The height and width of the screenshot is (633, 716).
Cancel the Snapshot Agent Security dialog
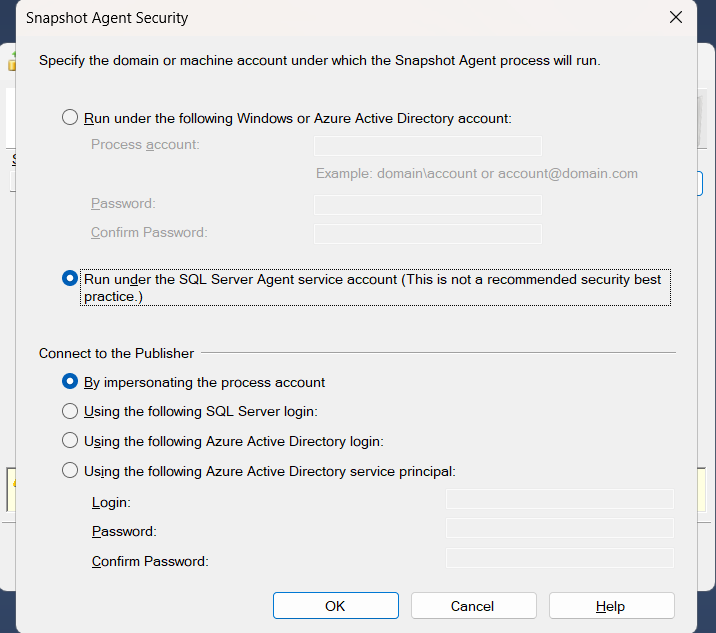click(x=473, y=606)
